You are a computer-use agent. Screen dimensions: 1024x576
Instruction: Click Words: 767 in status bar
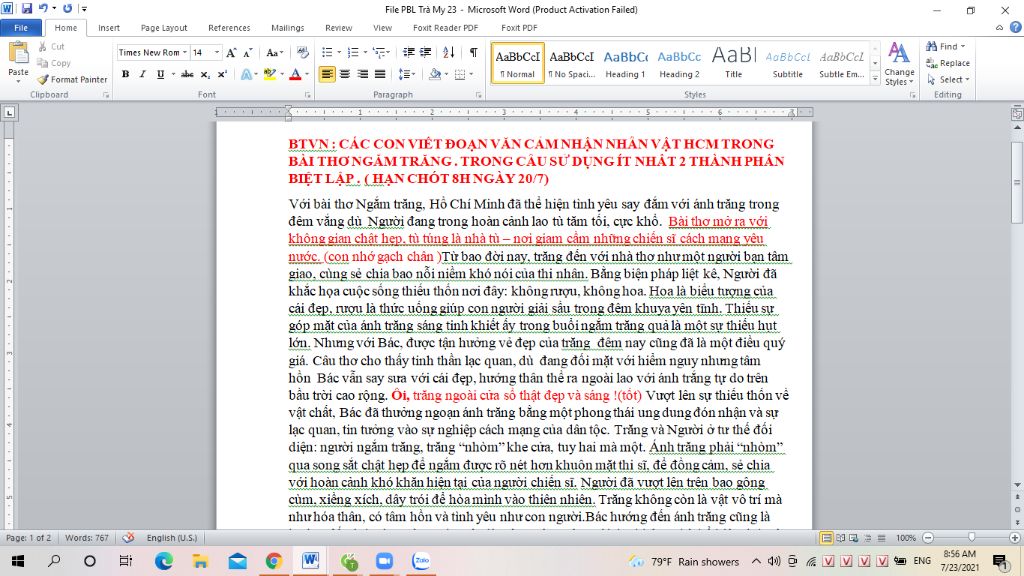tap(86, 537)
